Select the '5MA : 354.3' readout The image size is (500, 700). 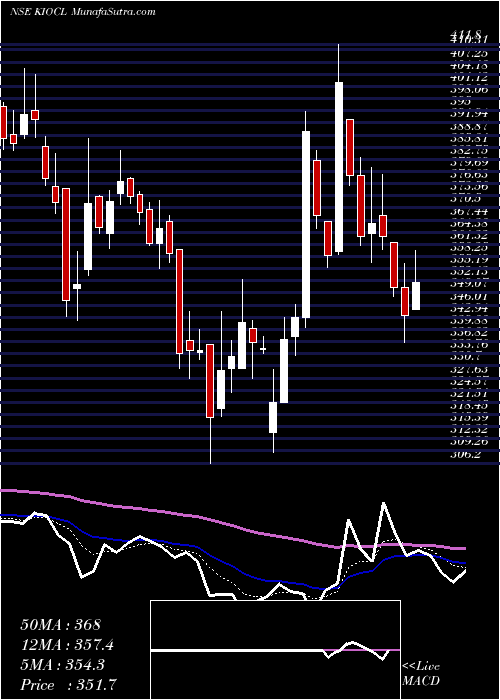point(62,665)
